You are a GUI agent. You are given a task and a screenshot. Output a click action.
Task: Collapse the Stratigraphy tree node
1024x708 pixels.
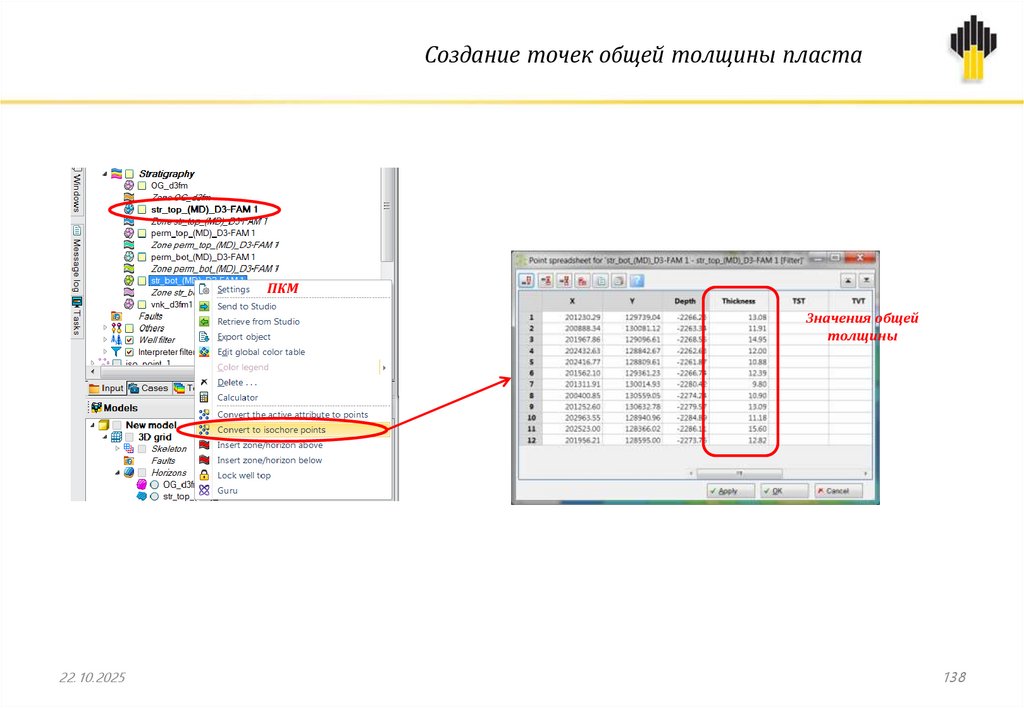104,174
